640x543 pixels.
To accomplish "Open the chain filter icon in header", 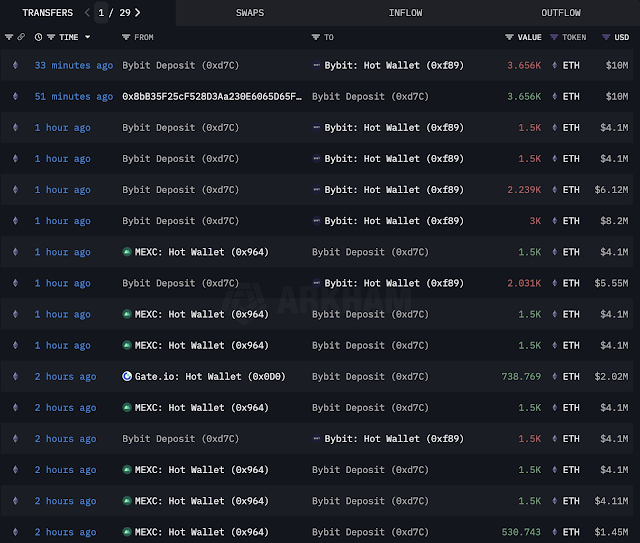I will 9,37.
